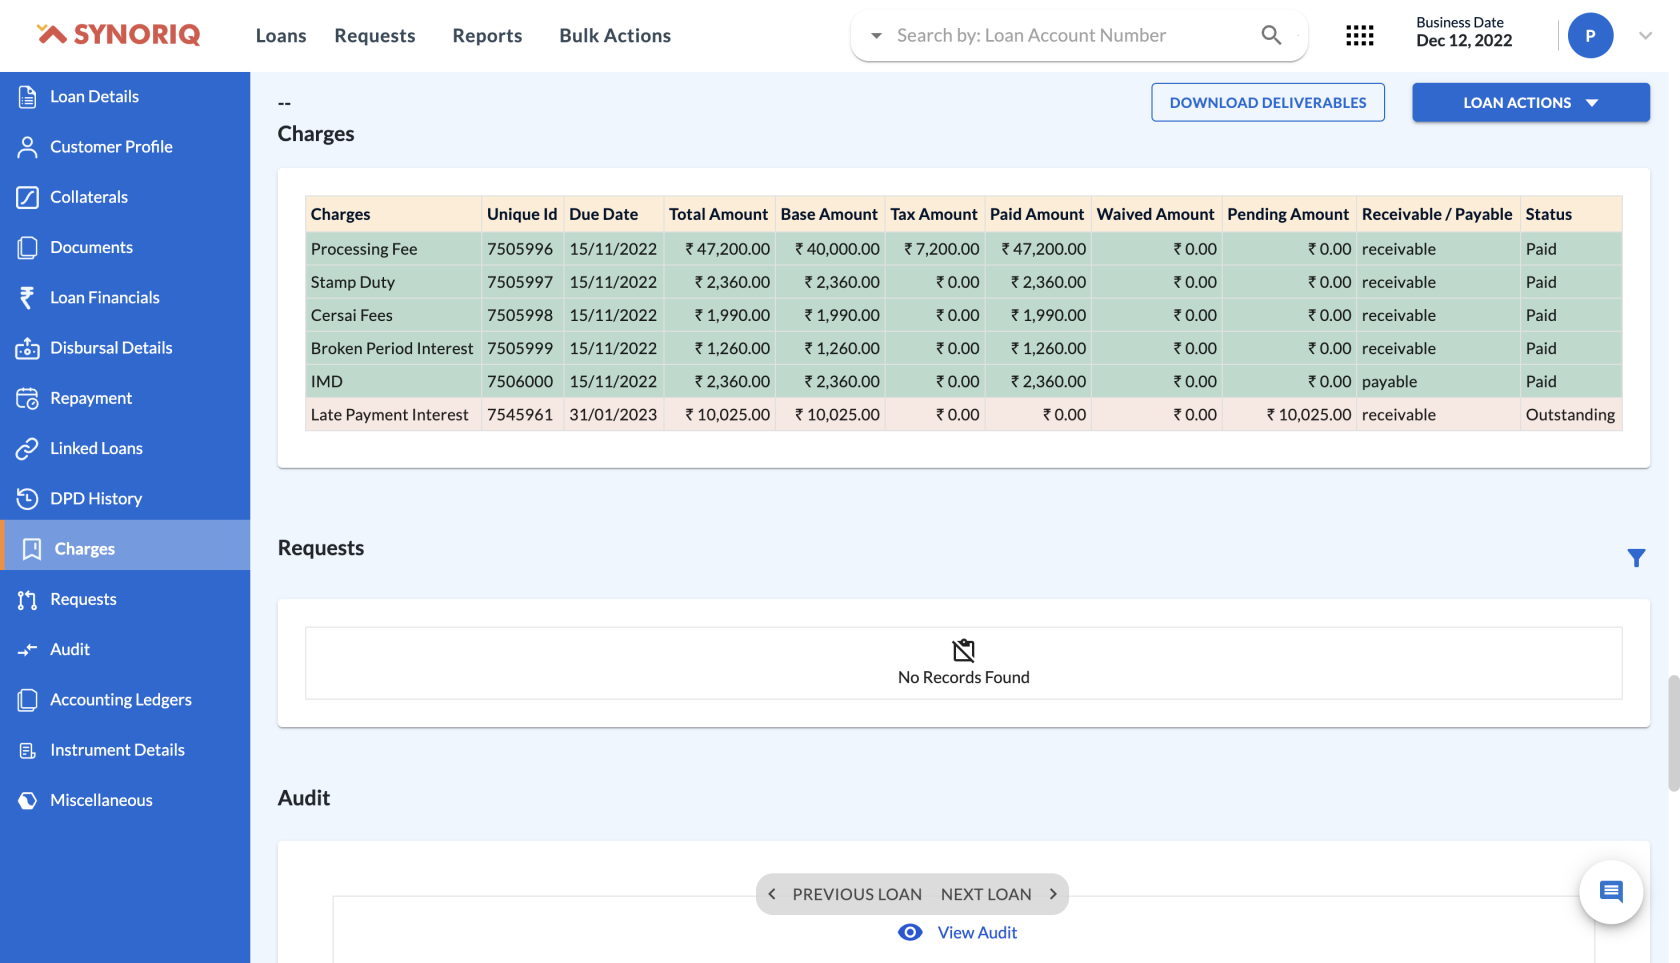
Task: Click the page vertical scrollbar
Action: pos(1673,733)
